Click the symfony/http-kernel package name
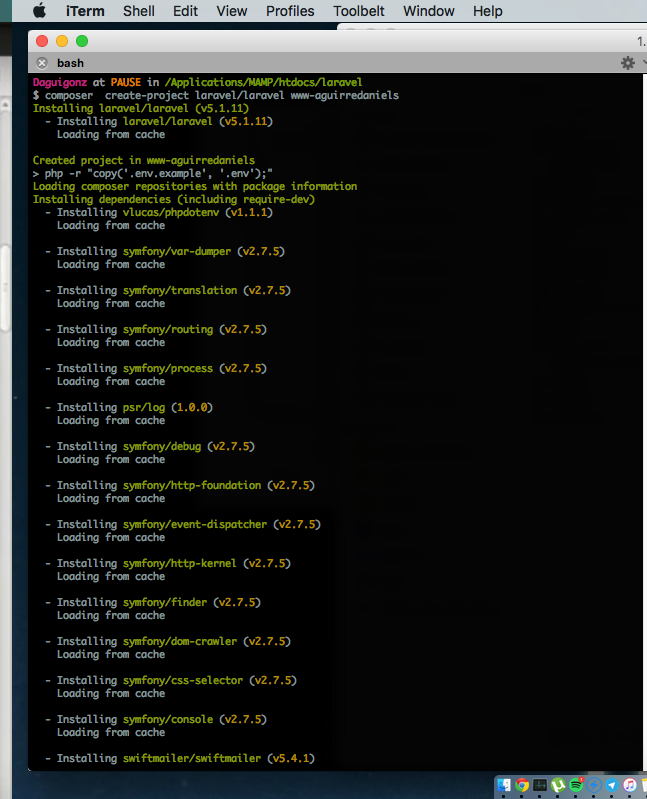This screenshot has height=799, width=647. coord(180,563)
